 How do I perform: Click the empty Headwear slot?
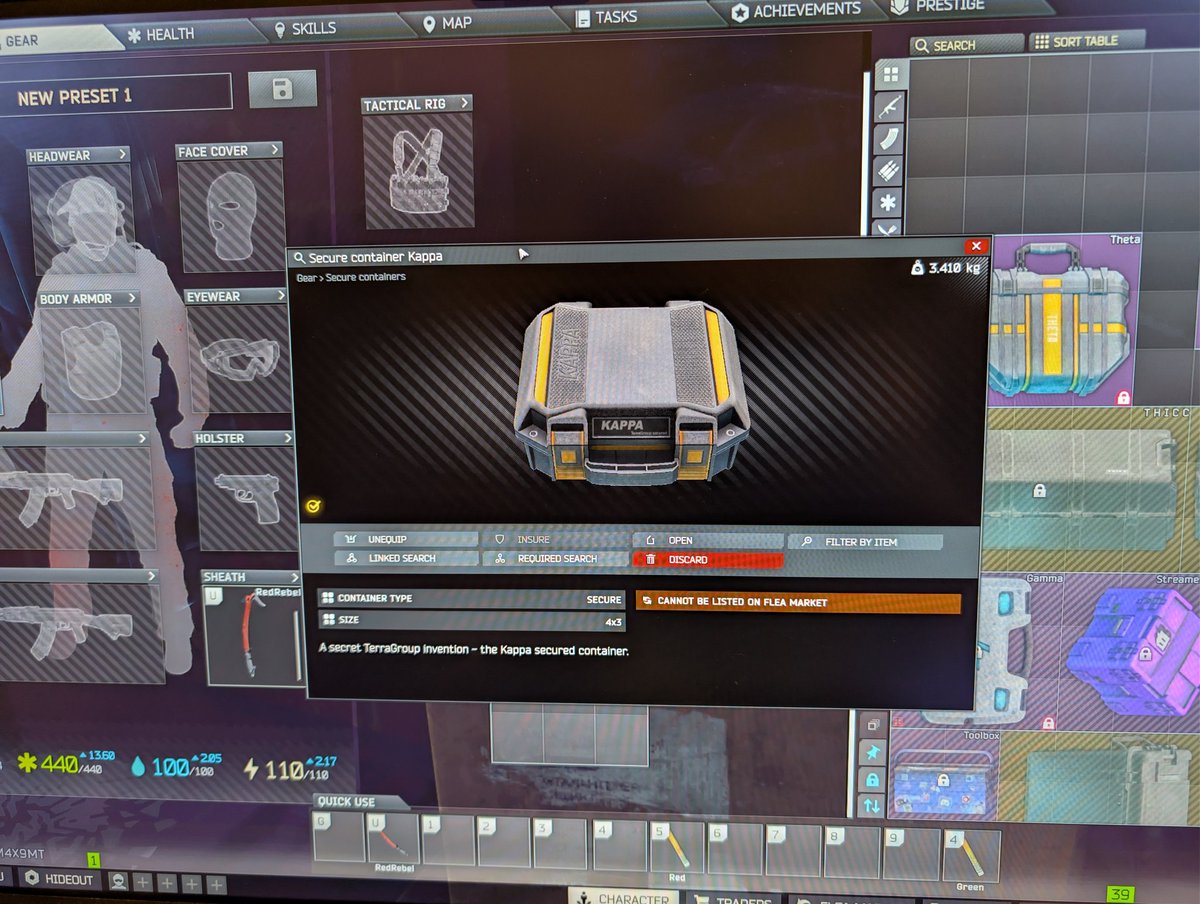(81, 219)
